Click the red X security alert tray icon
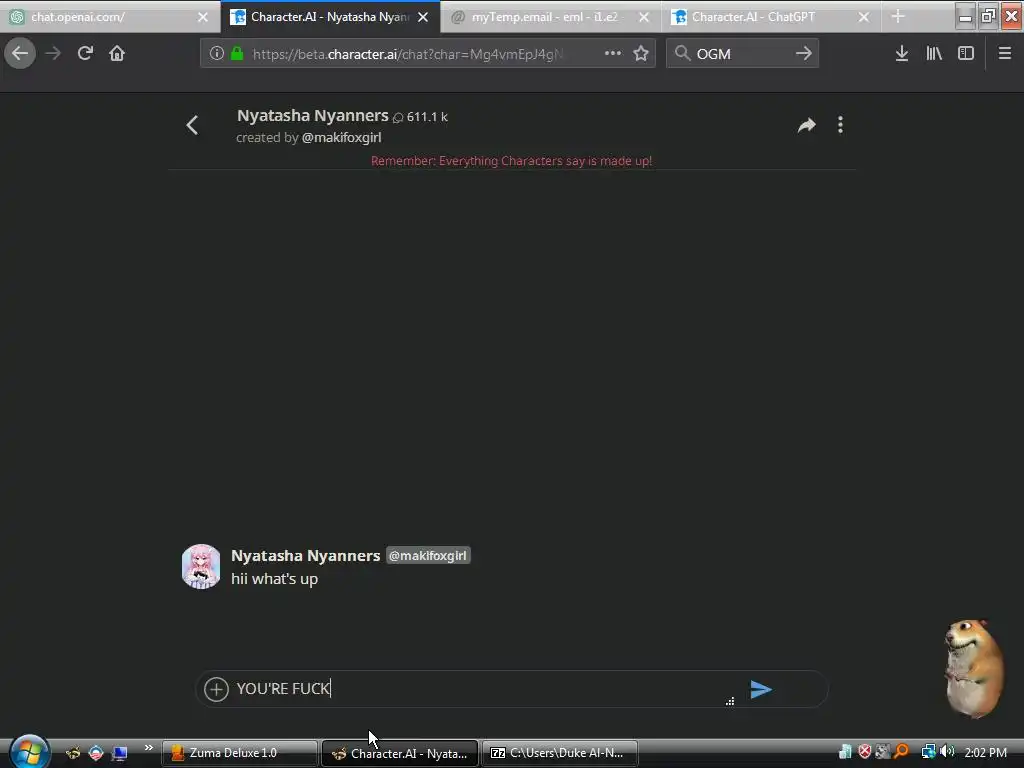 pyautogui.click(x=865, y=752)
